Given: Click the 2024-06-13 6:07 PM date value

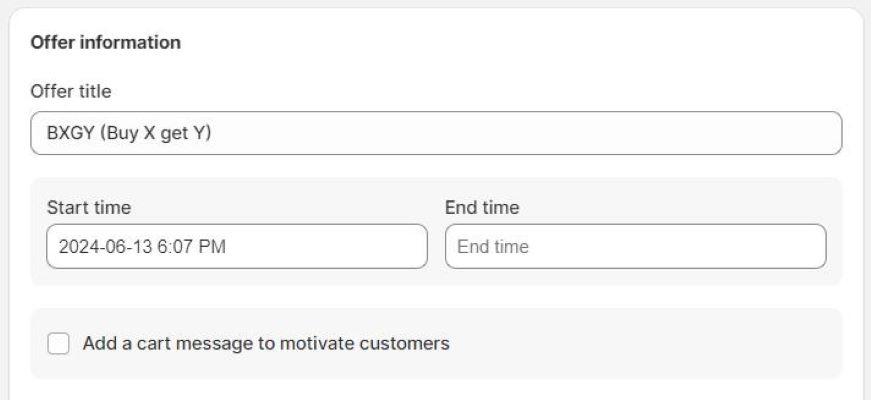Looking at the screenshot, I should pyautogui.click(x=141, y=246).
